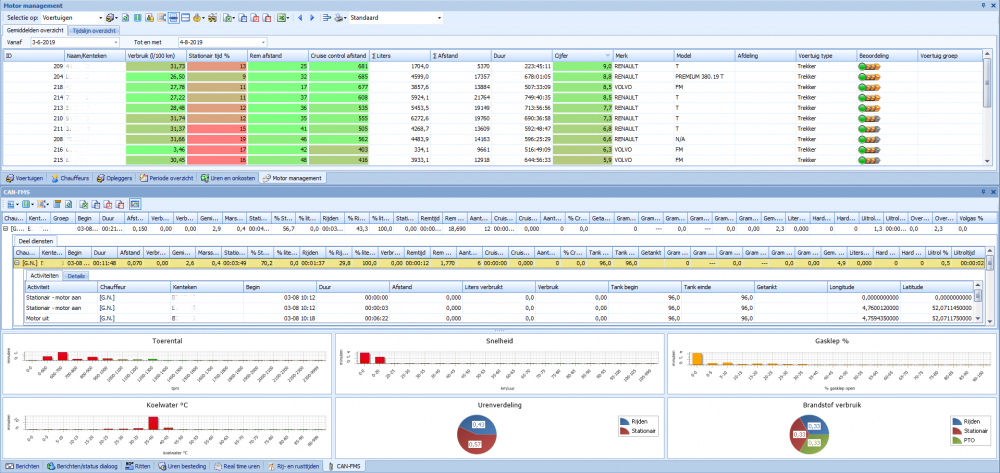Click the green Excel export icon left of blue arrows
This screenshot has height=473, width=1000.
281,18
